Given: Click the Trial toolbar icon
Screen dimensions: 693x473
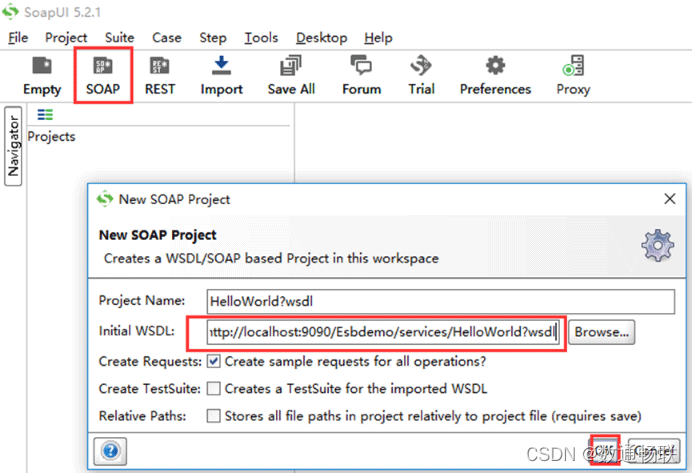Looking at the screenshot, I should [x=421, y=76].
